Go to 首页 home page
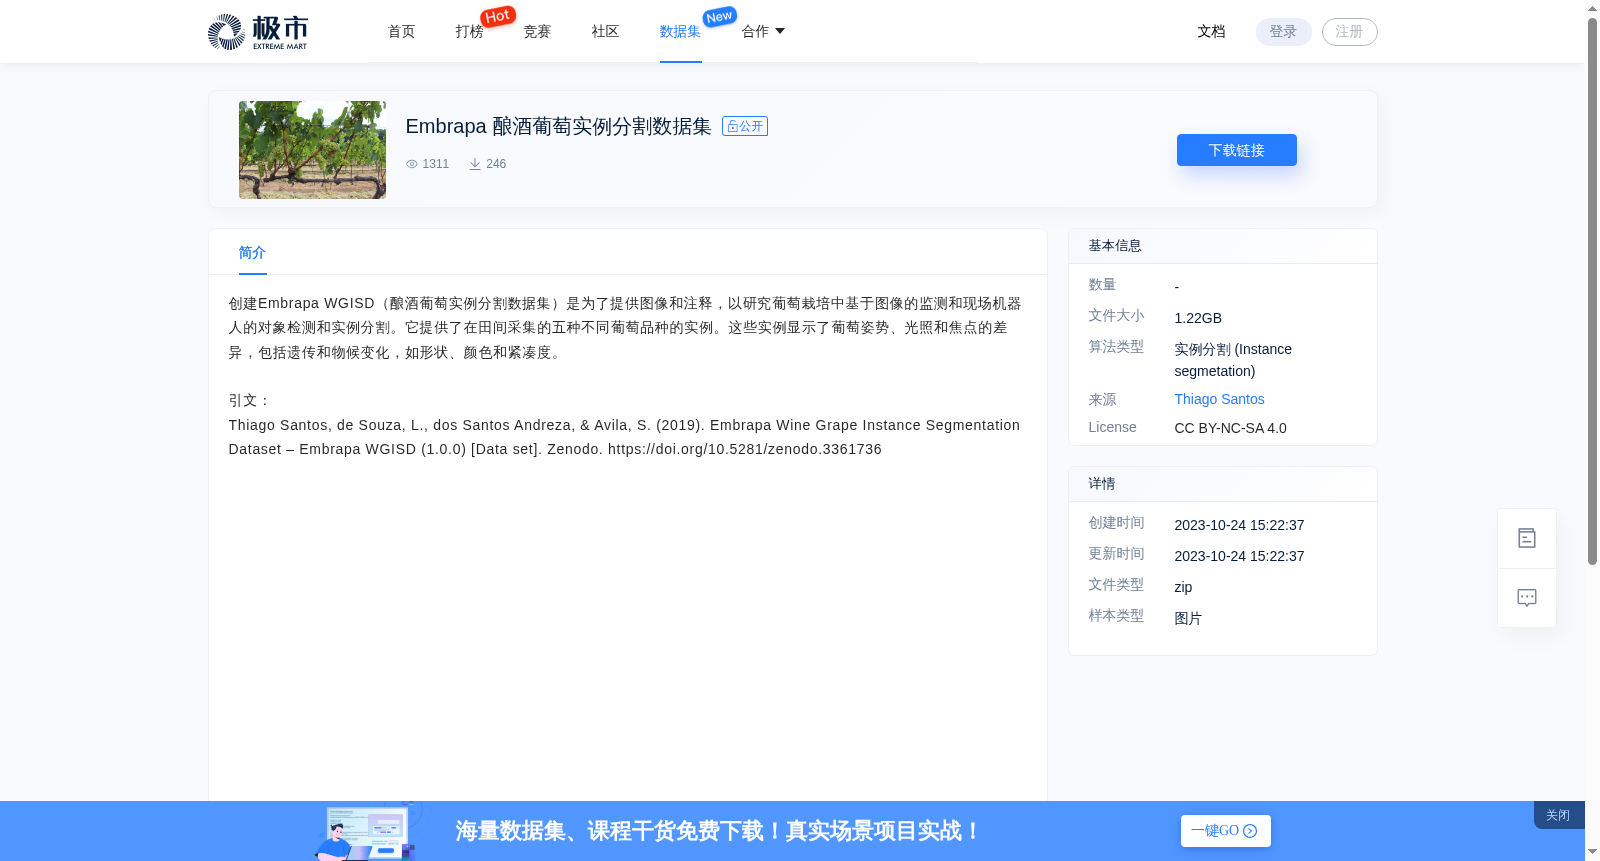The width and height of the screenshot is (1600, 861). [x=401, y=32]
